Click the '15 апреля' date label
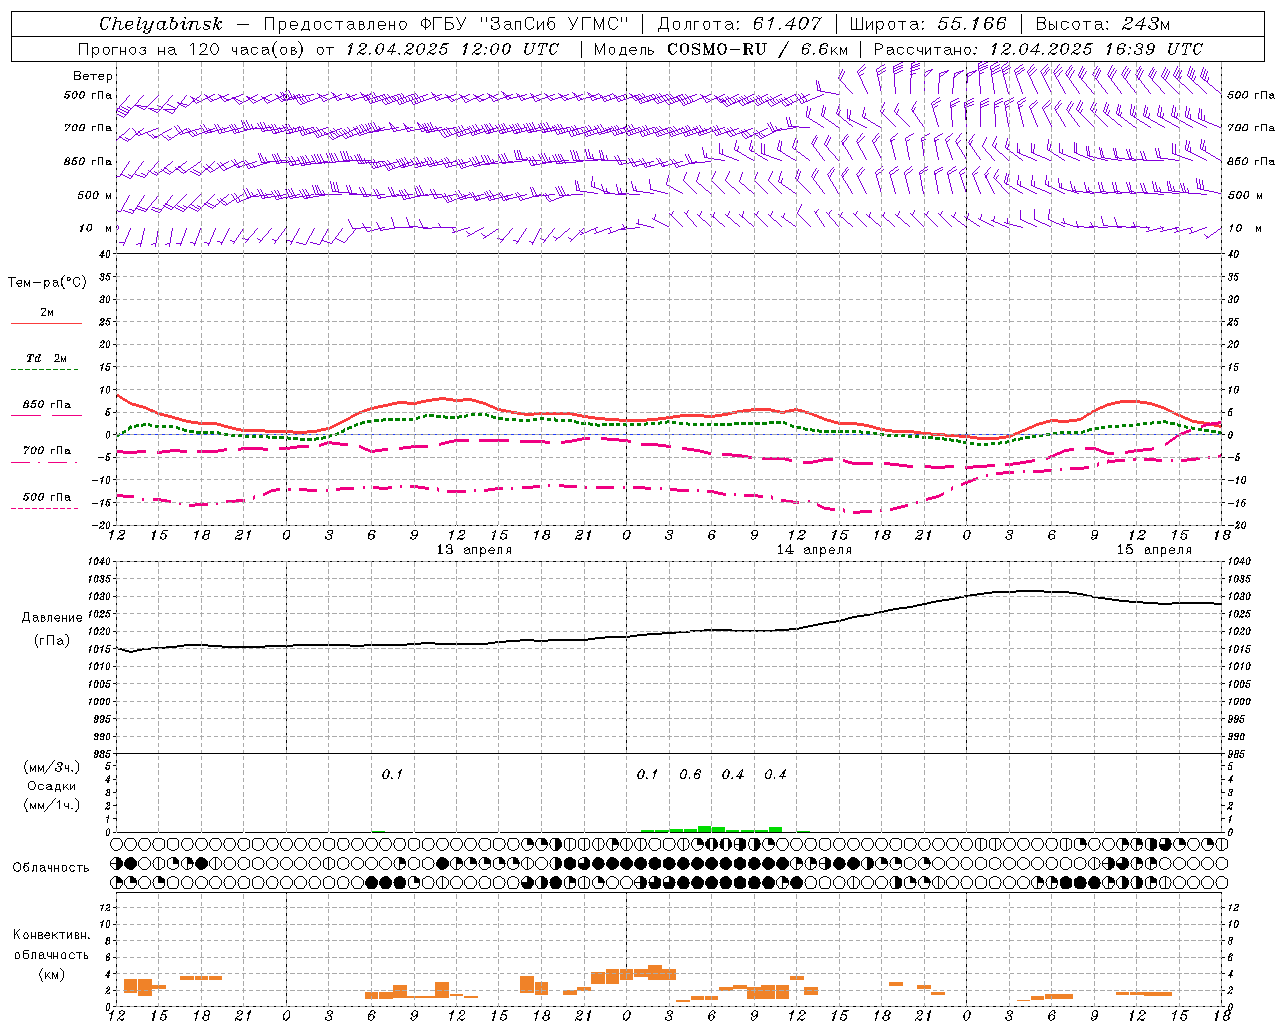This screenshot has width=1280, height=1024. point(1154,550)
